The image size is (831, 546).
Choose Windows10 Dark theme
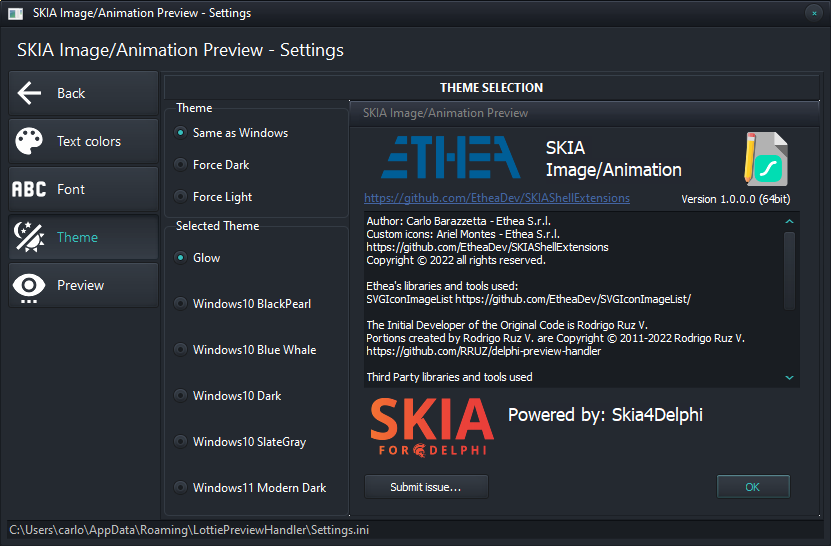228,396
